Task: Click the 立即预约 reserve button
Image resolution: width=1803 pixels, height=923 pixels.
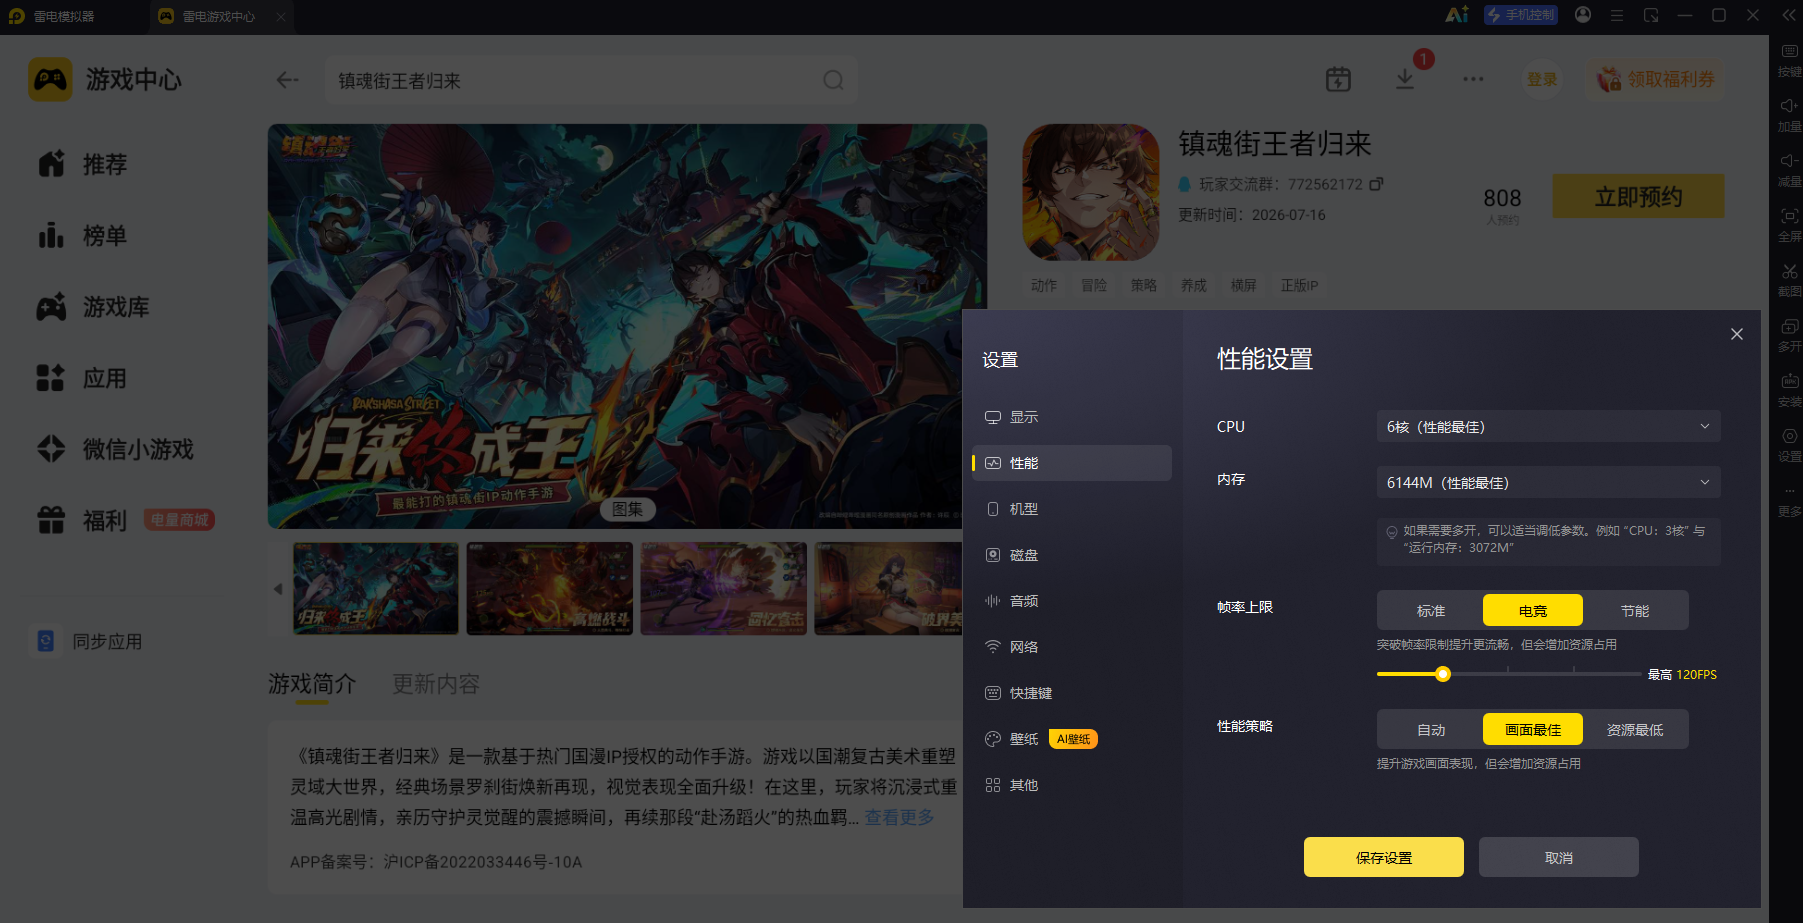Action: (1638, 196)
